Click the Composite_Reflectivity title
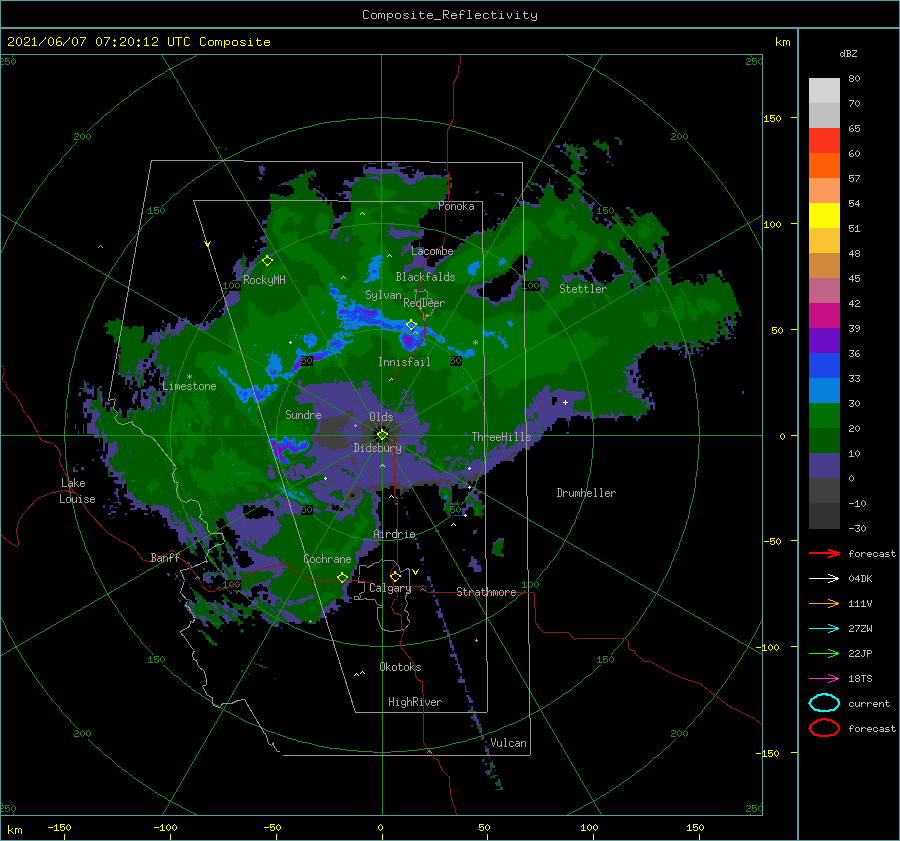 point(450,15)
